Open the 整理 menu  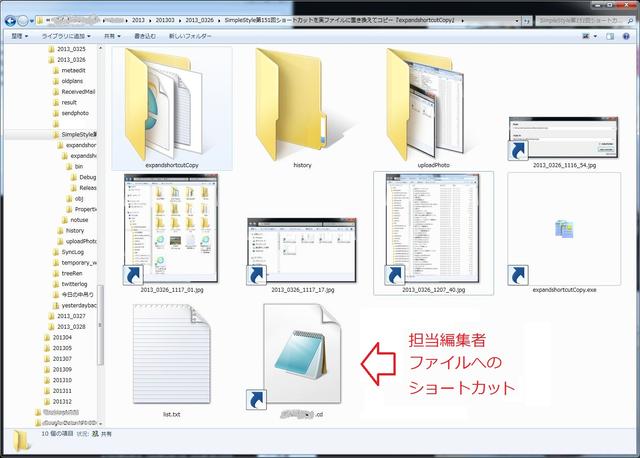pyautogui.click(x=20, y=36)
